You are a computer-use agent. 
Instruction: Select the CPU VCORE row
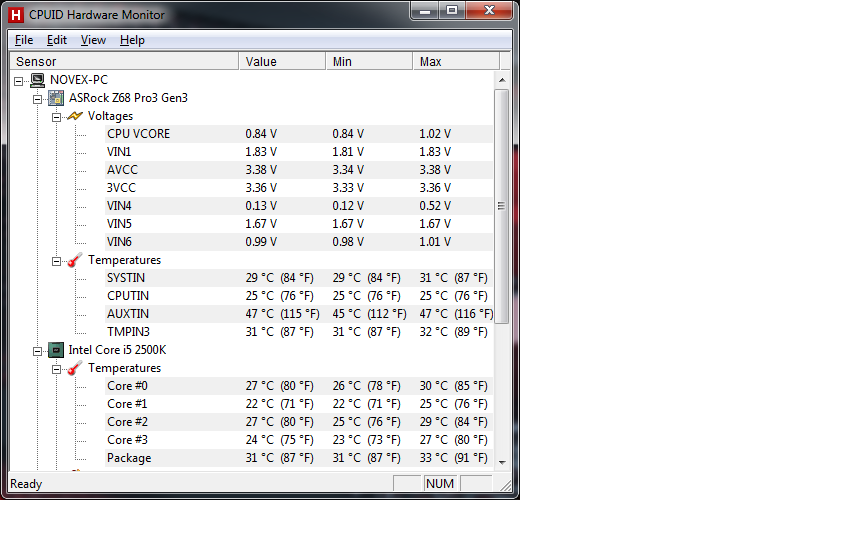coord(299,134)
